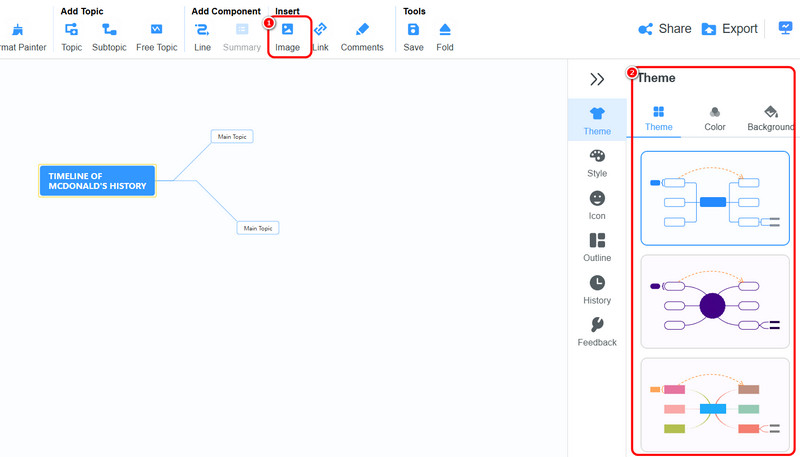
Task: Open the Style sidebar section
Action: click(x=597, y=163)
